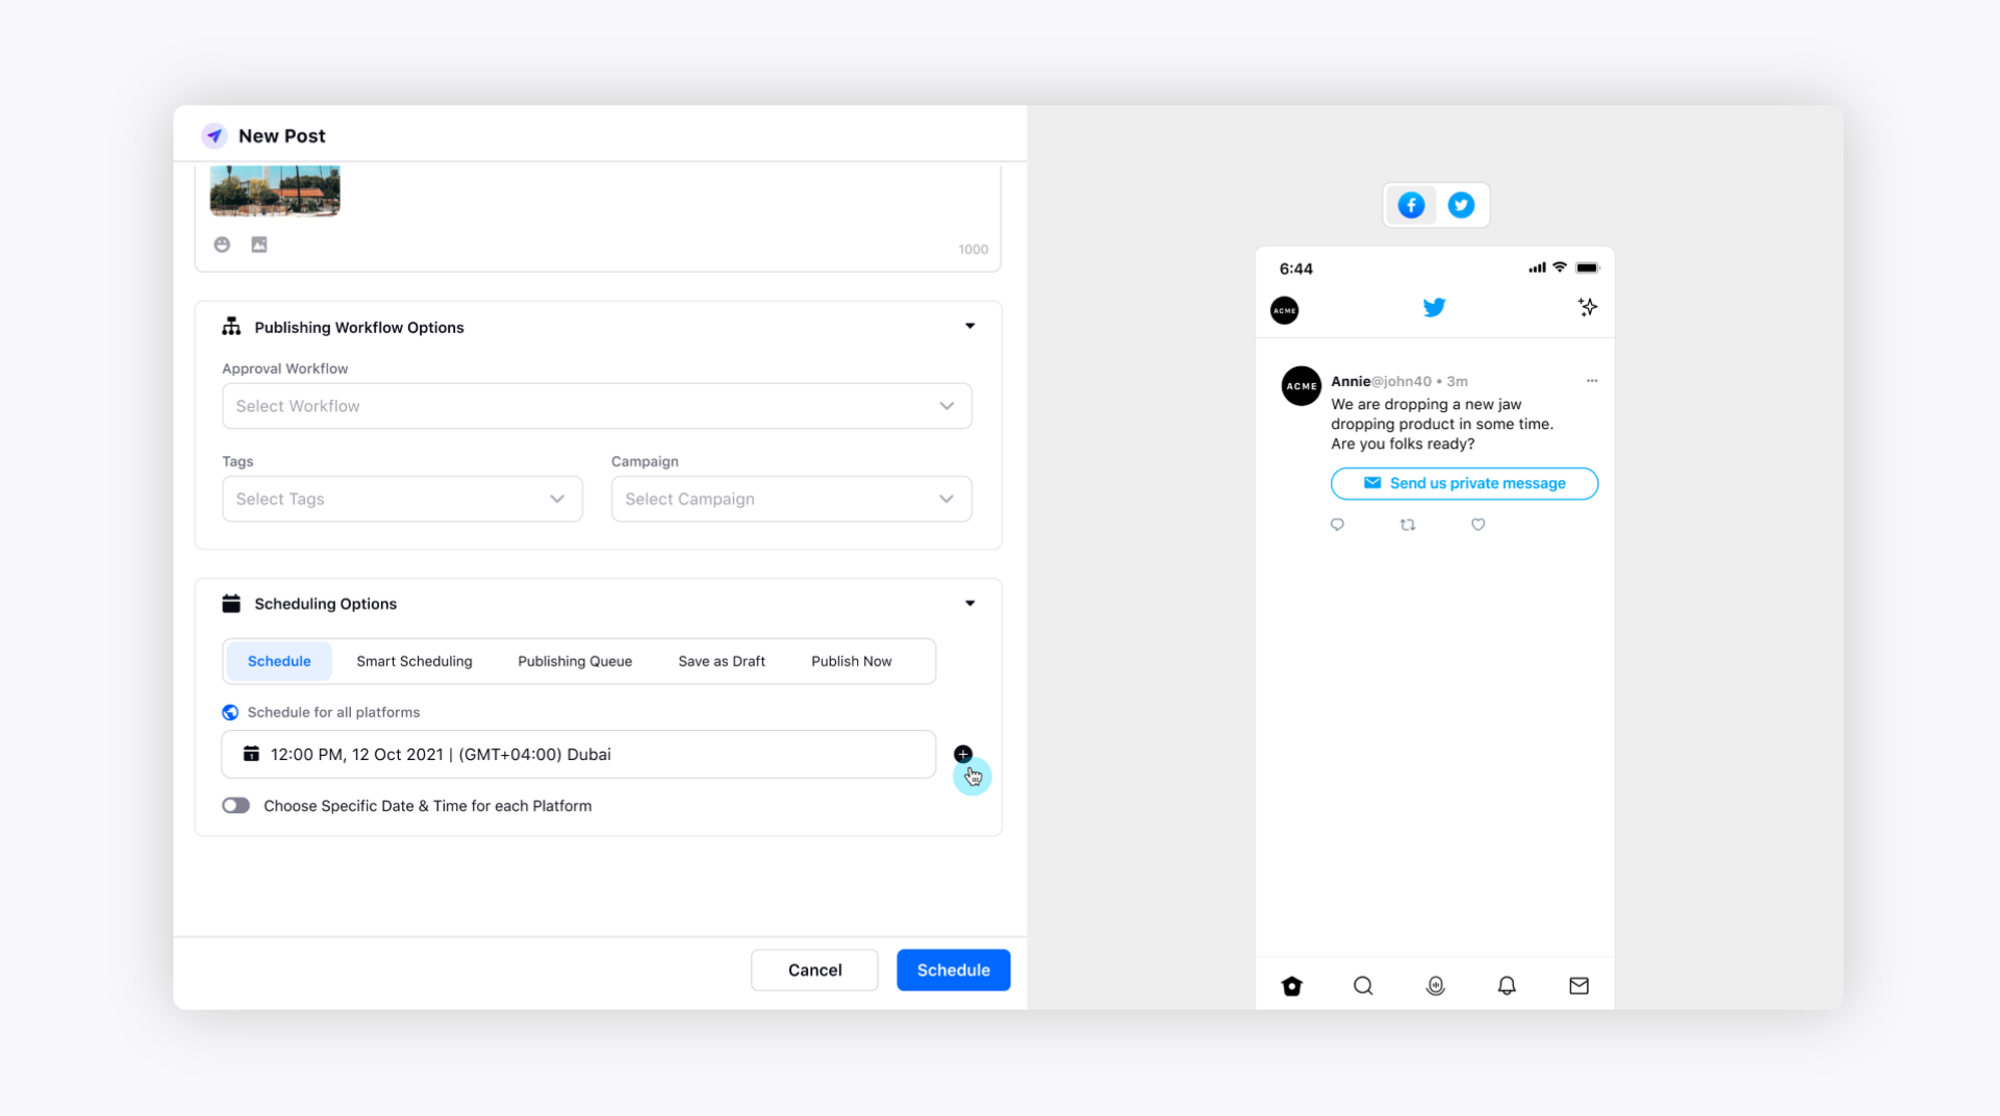
Task: Switch to Smart Scheduling tab
Action: coord(413,661)
